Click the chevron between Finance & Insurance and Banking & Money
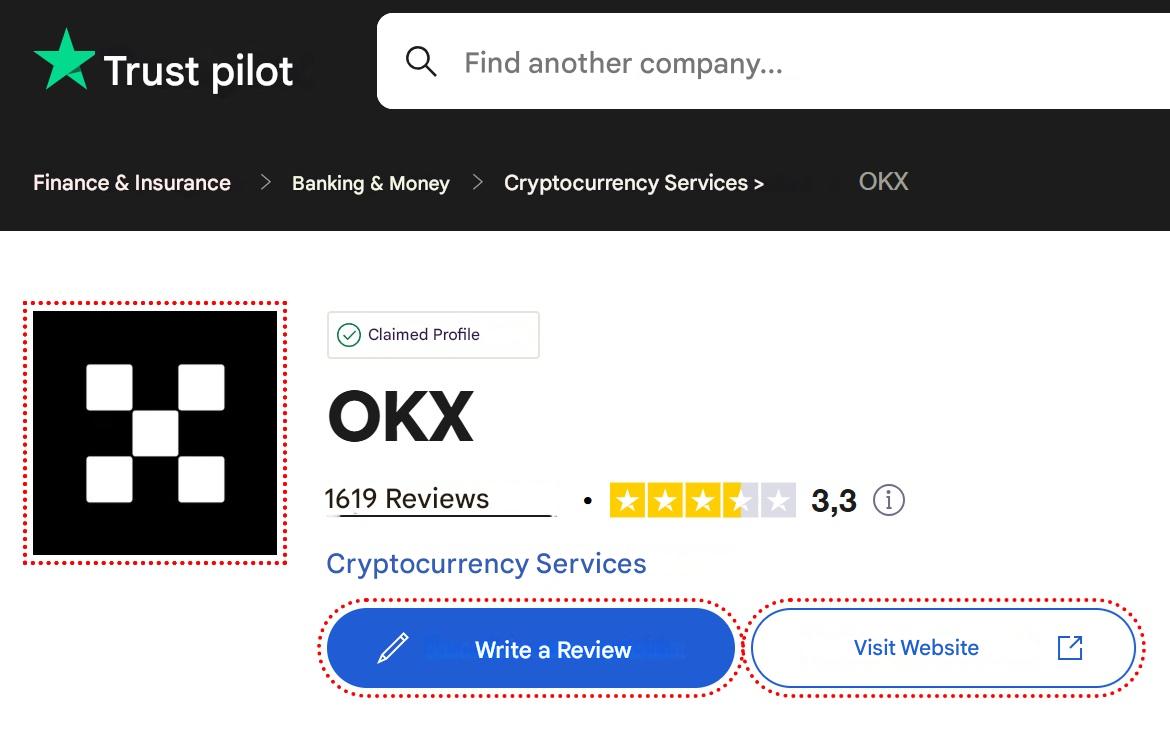Image resolution: width=1170 pixels, height=740 pixels. tap(265, 182)
